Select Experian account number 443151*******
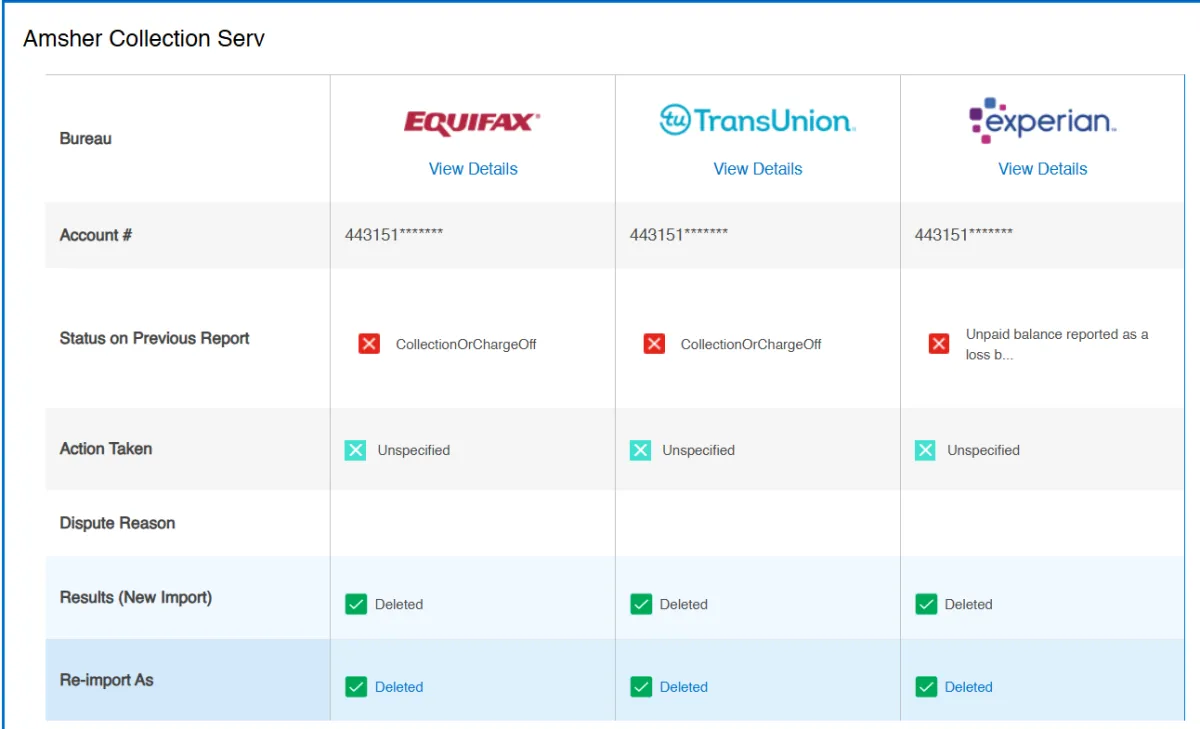Screen dimensions: 1200x729 (964, 235)
